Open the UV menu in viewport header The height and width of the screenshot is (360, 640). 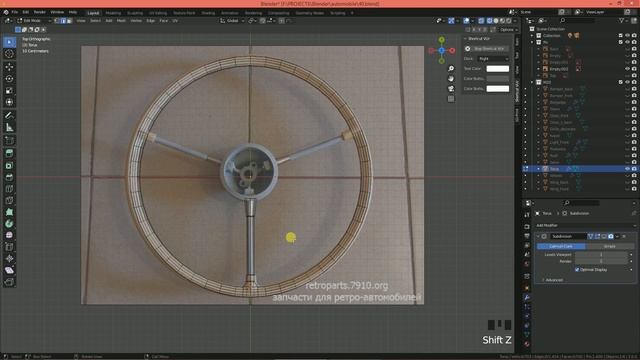pyautogui.click(x=175, y=20)
